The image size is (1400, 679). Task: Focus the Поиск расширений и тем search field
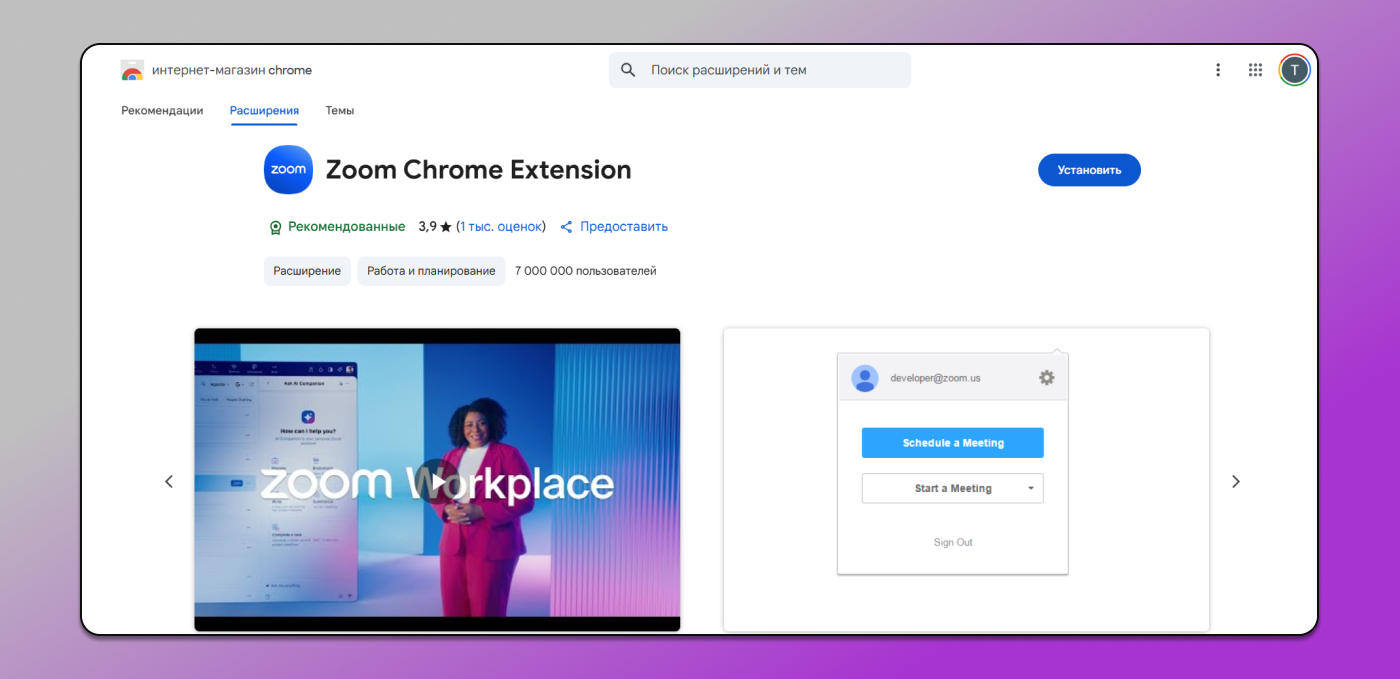(x=770, y=70)
